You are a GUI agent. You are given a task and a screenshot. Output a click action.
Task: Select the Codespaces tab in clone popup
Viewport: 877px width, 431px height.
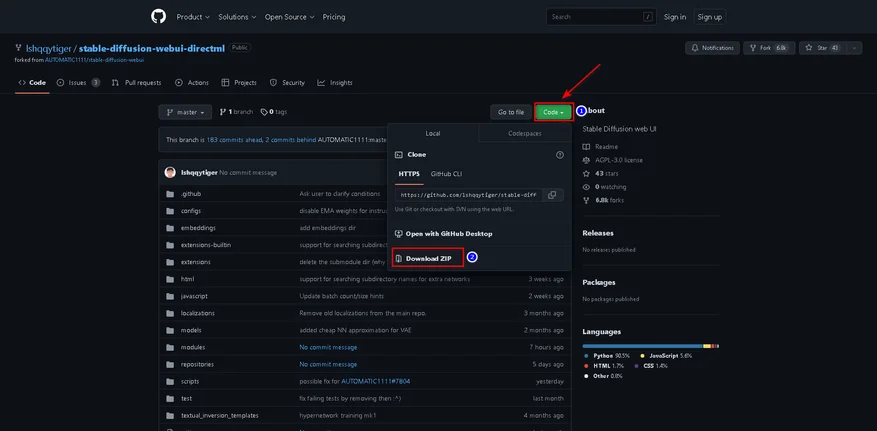pos(525,134)
